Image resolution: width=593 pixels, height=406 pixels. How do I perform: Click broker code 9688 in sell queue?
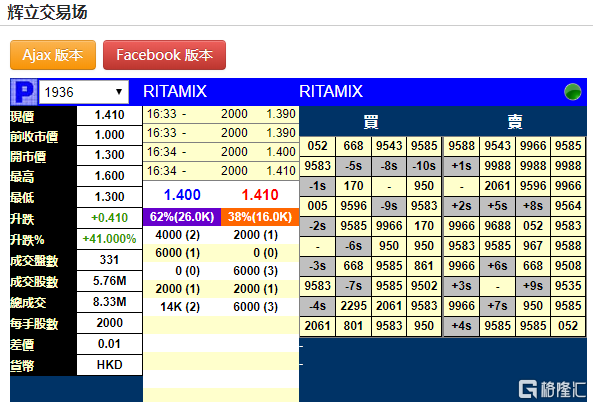click(497, 226)
